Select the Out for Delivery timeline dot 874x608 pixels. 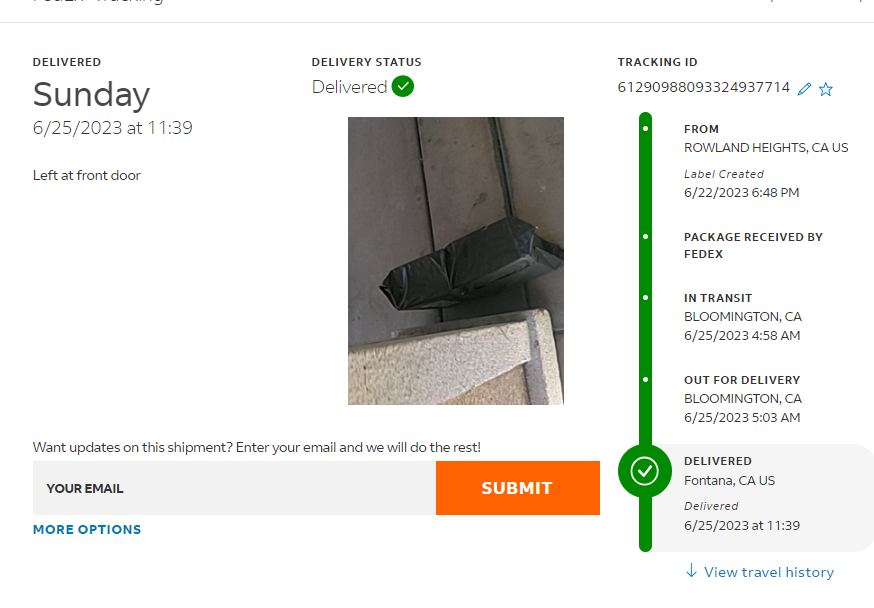pyautogui.click(x=645, y=380)
